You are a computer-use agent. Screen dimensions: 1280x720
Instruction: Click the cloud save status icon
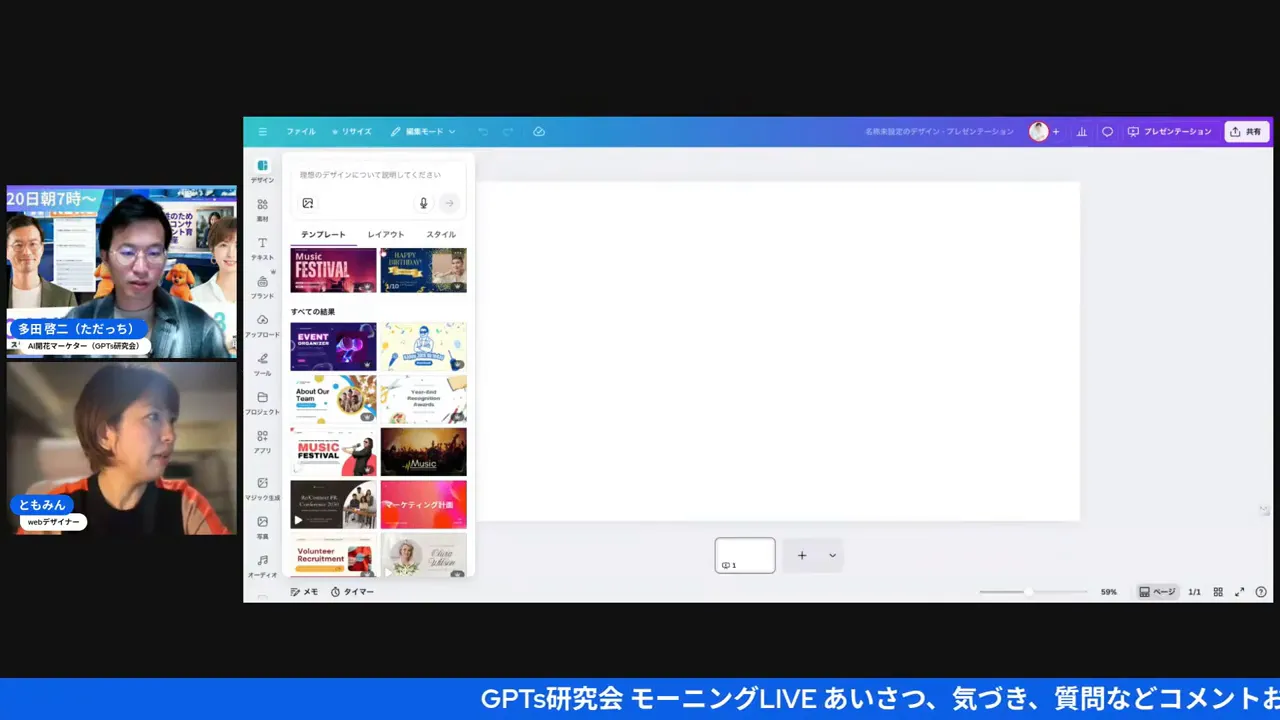click(x=539, y=132)
